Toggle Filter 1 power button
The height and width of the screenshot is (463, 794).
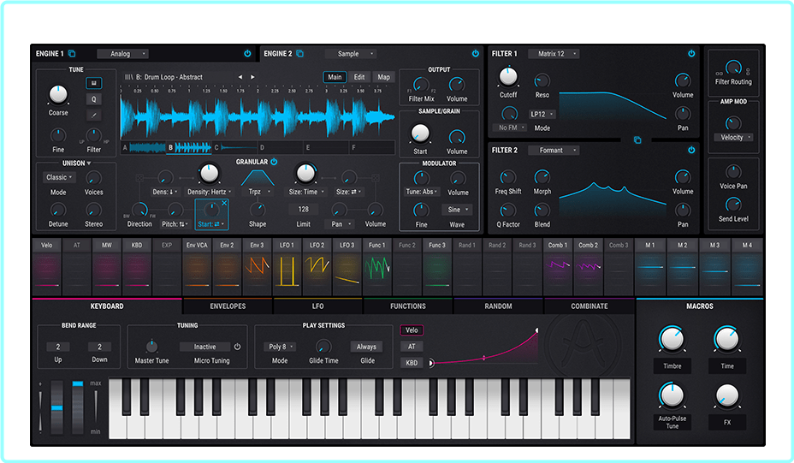690,53
